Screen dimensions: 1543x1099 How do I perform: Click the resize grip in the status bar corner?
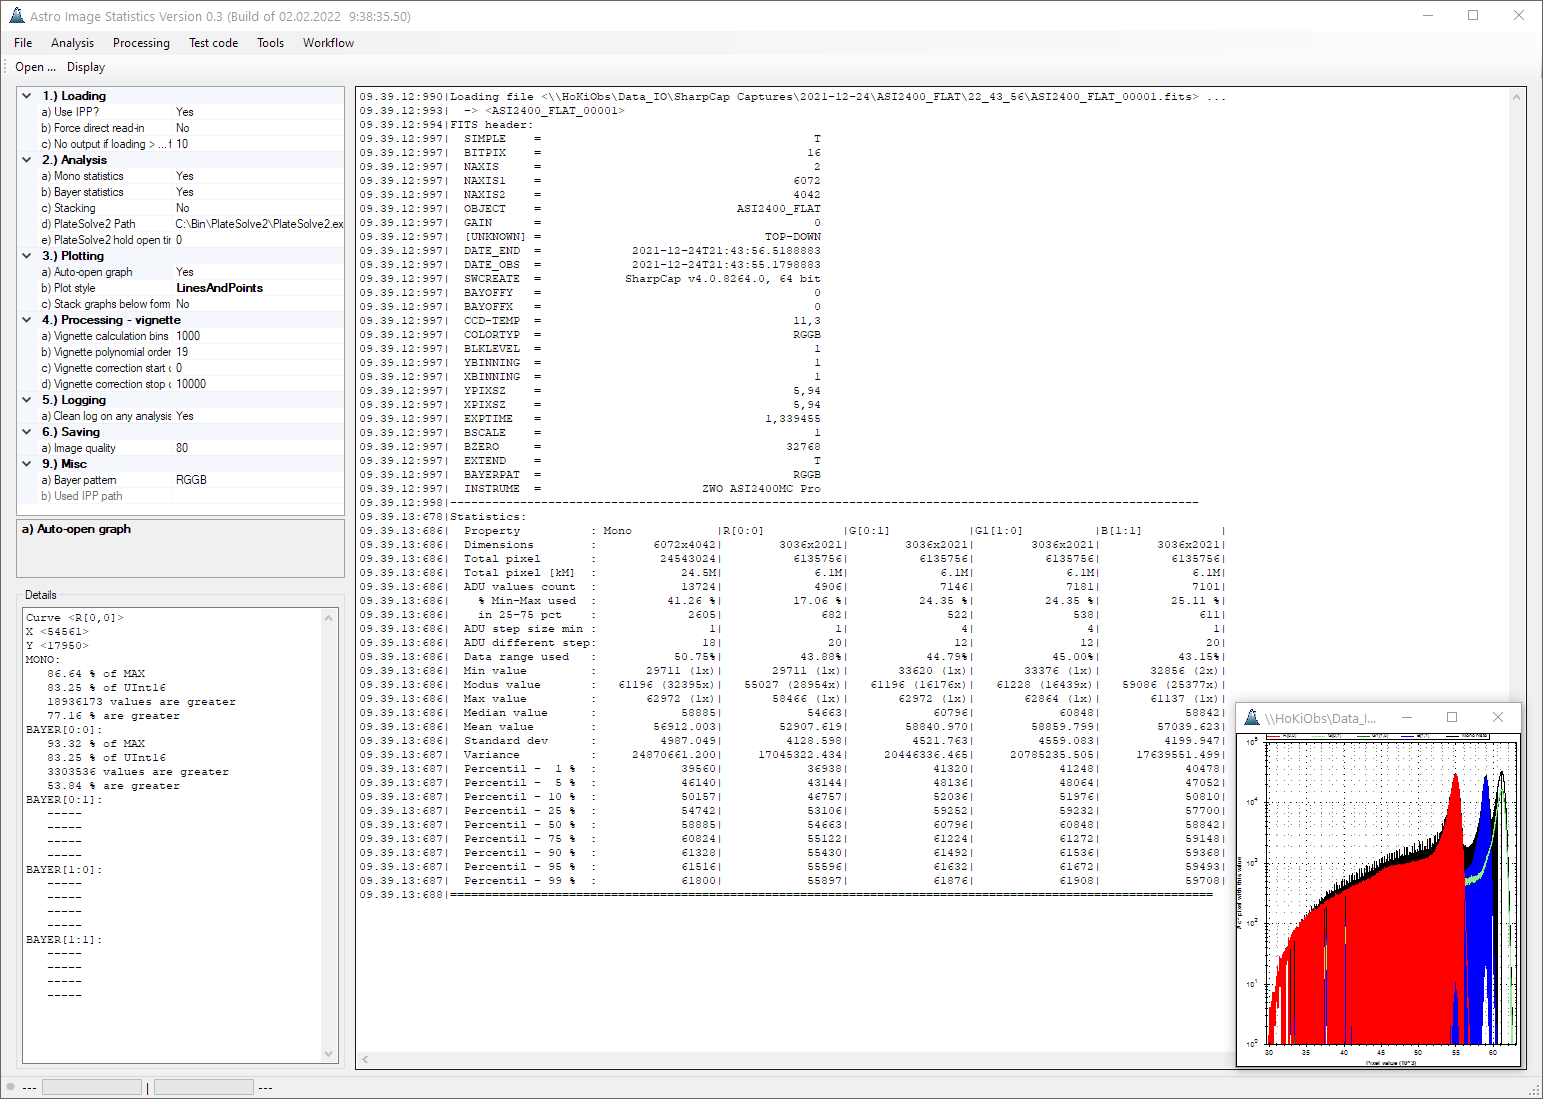1534,1090
